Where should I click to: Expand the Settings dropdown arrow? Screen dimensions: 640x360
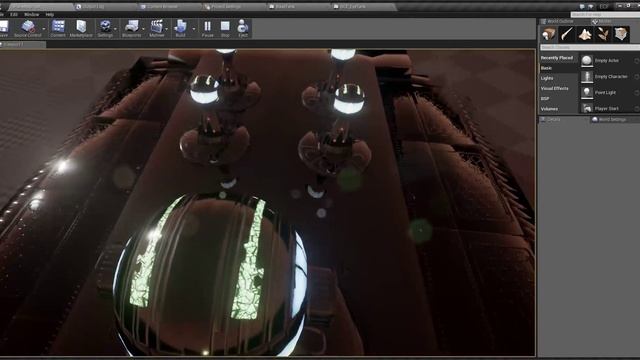[115, 29]
